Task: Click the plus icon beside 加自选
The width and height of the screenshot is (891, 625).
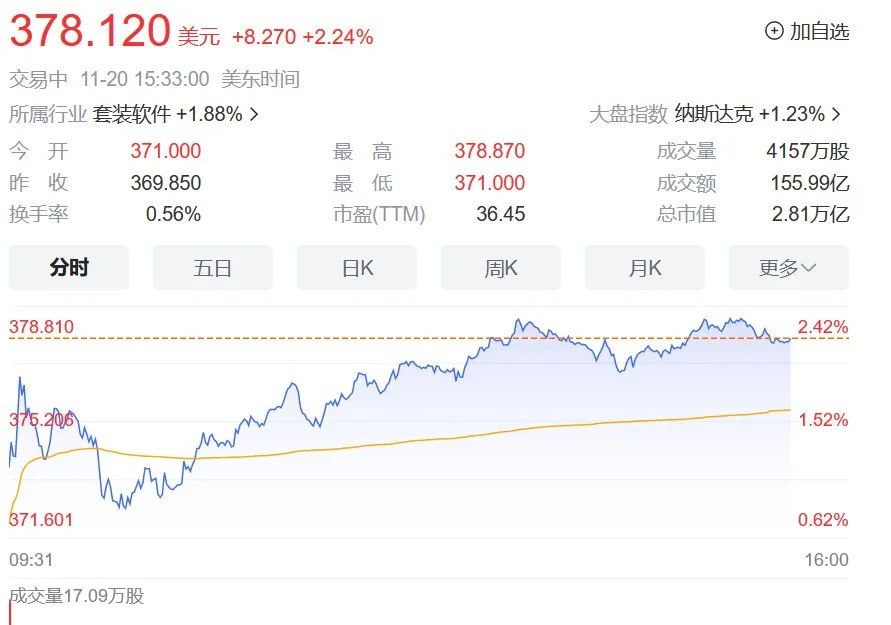Action: point(774,31)
